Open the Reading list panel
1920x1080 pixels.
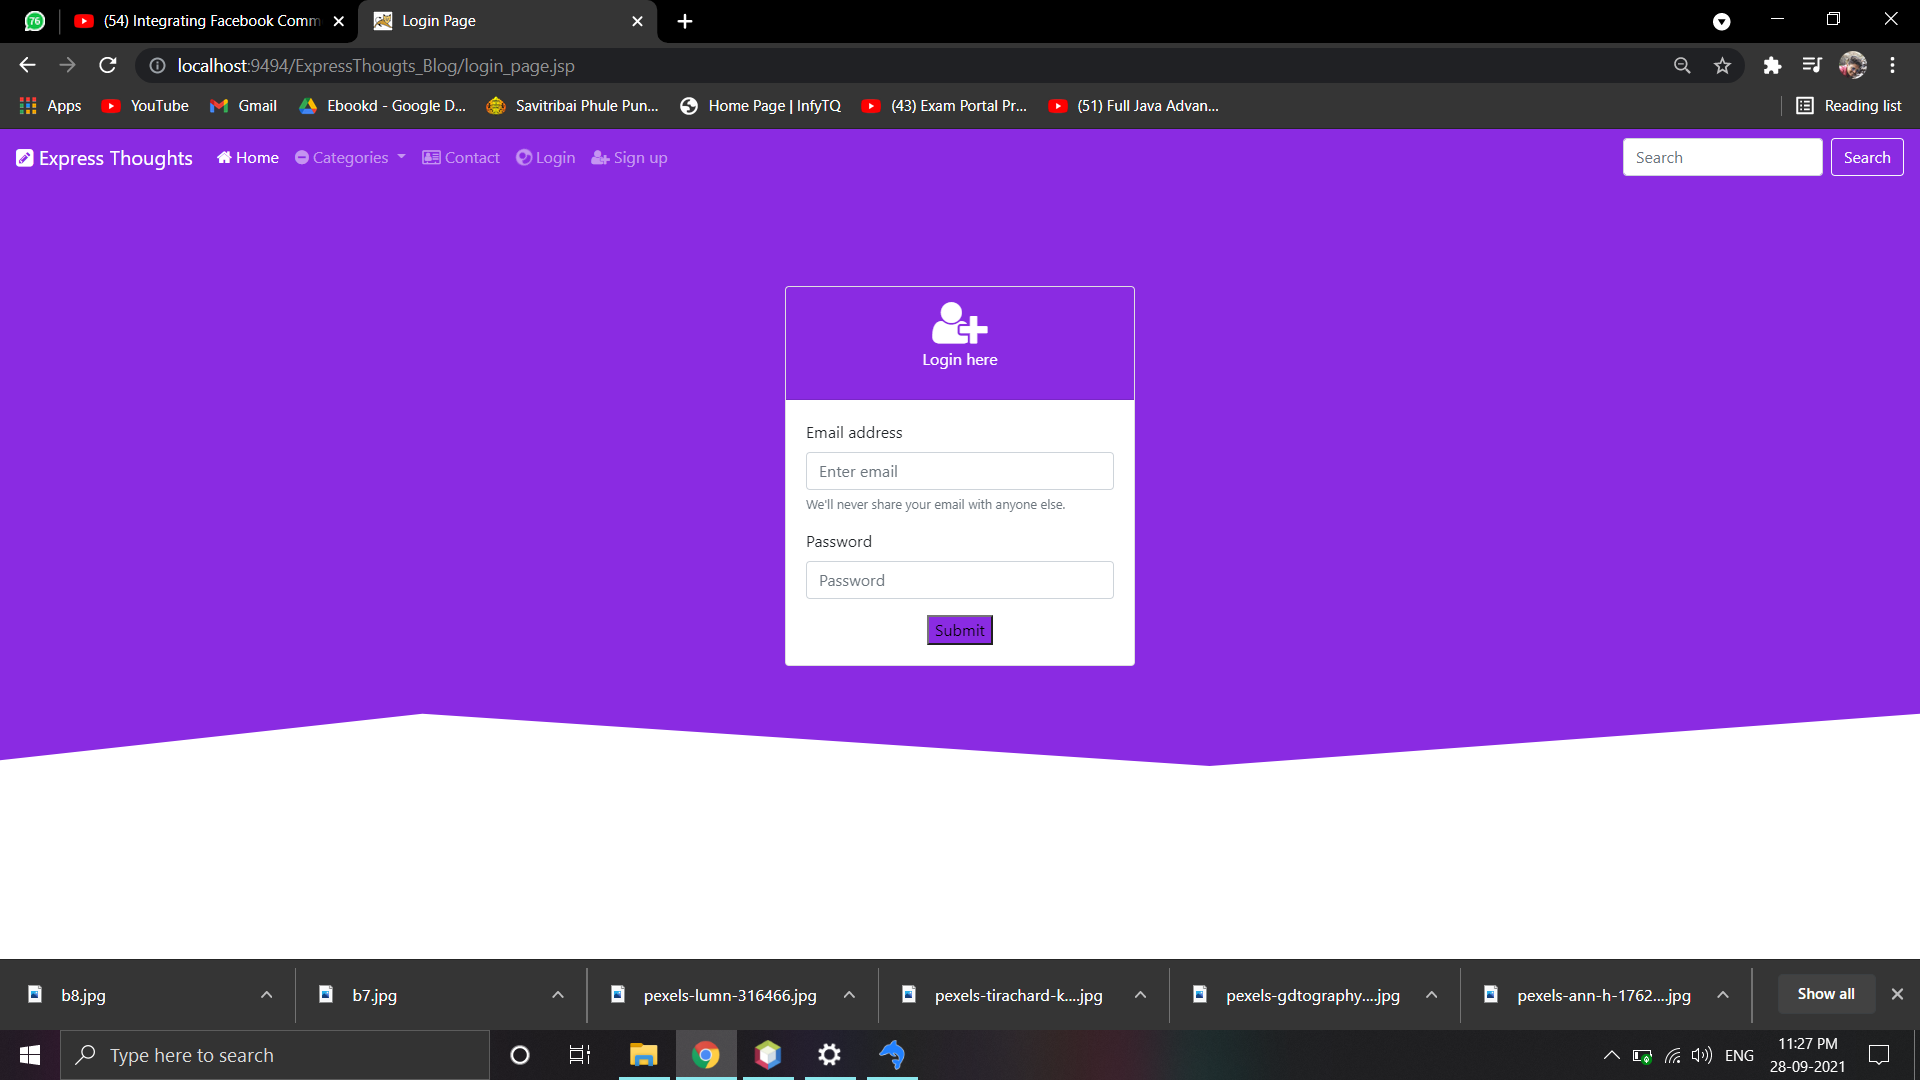click(x=1848, y=106)
